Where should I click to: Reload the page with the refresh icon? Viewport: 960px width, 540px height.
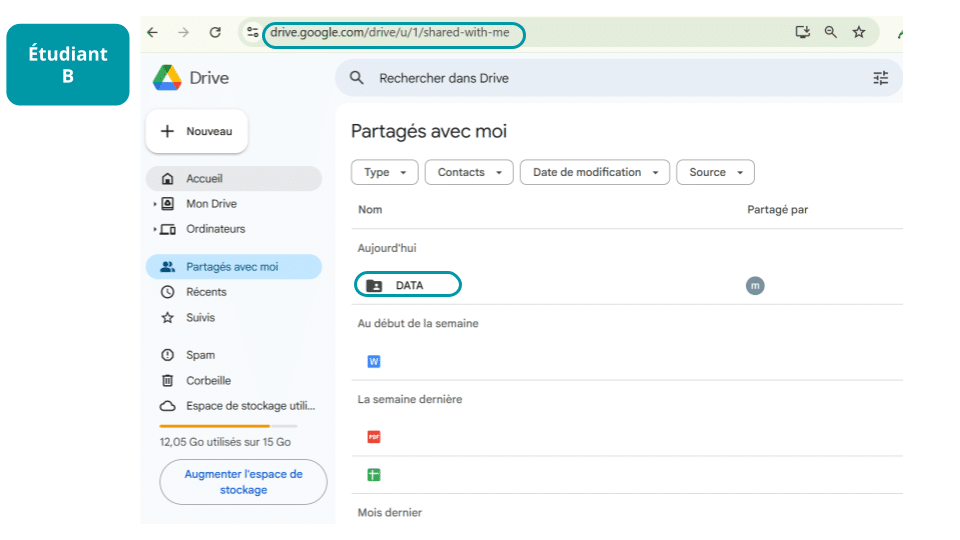click(x=215, y=32)
